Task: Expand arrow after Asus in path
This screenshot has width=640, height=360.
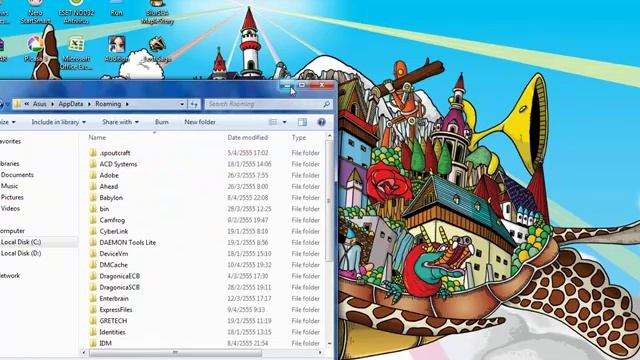Action: [52, 104]
